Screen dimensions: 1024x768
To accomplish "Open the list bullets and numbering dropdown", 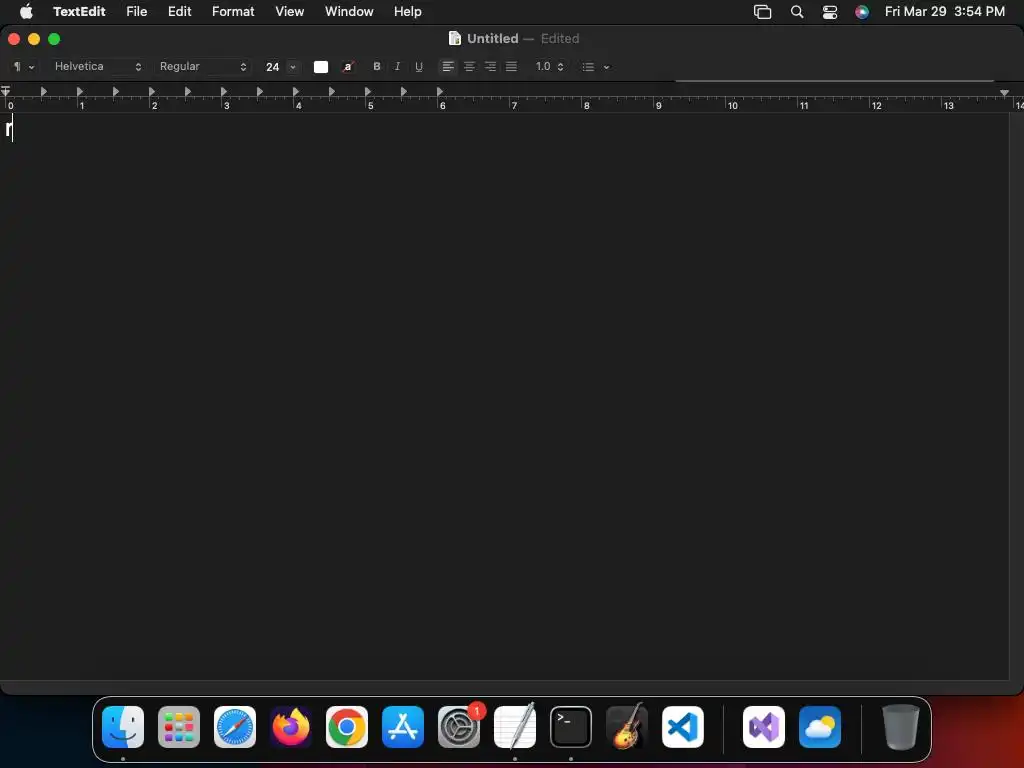I will (595, 67).
